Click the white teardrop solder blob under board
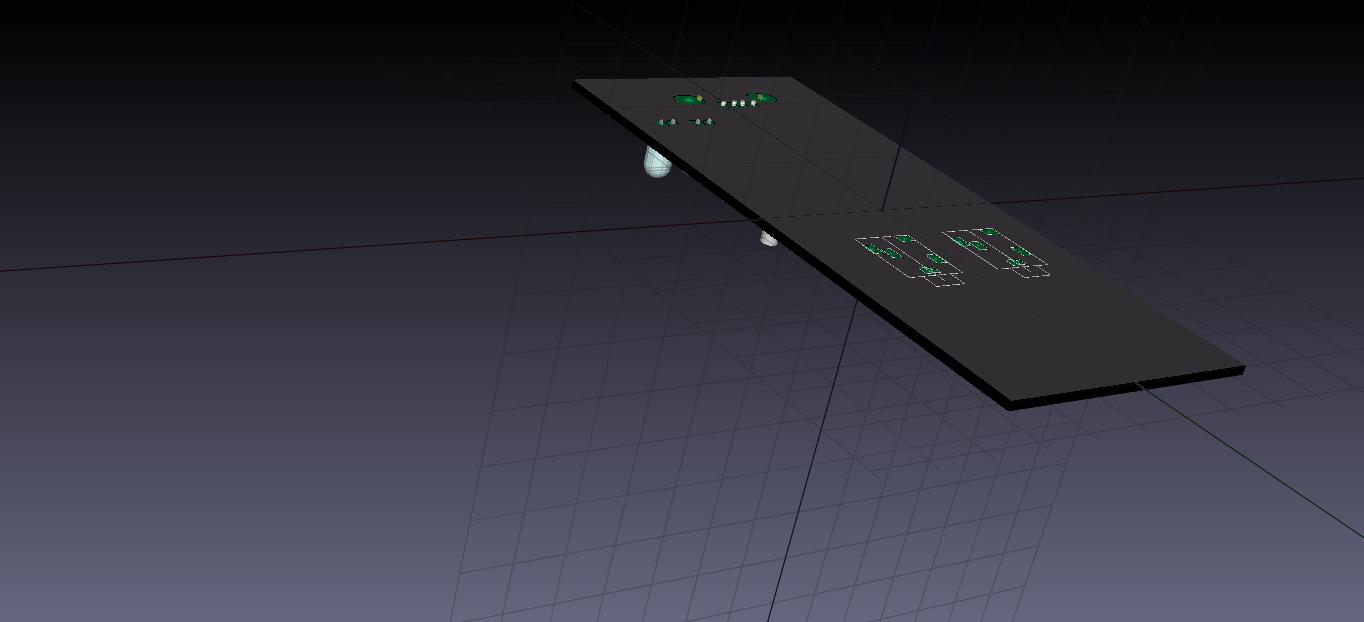 pos(655,162)
